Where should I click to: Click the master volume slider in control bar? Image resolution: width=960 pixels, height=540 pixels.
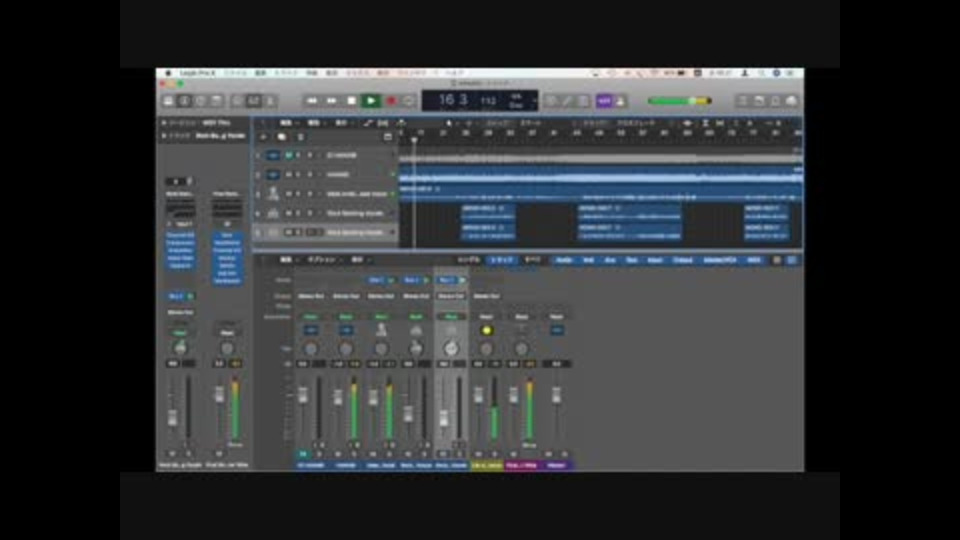coord(680,101)
